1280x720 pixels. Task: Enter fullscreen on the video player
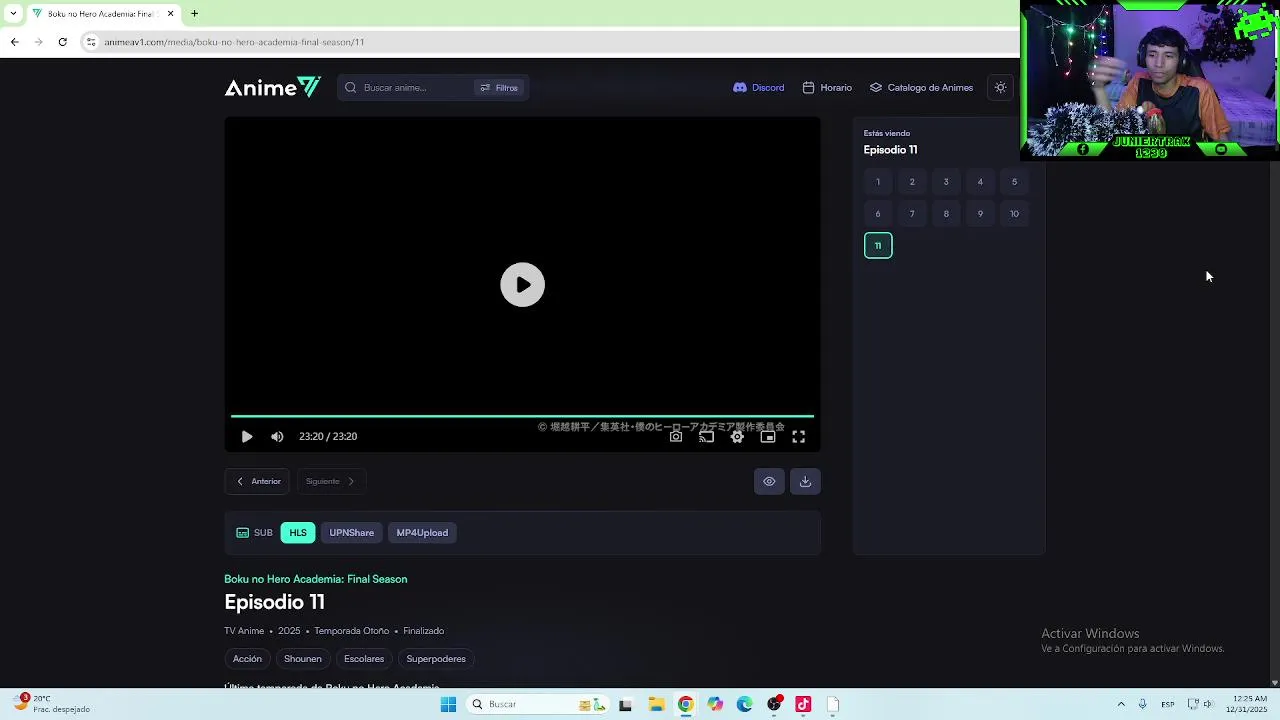click(x=798, y=437)
